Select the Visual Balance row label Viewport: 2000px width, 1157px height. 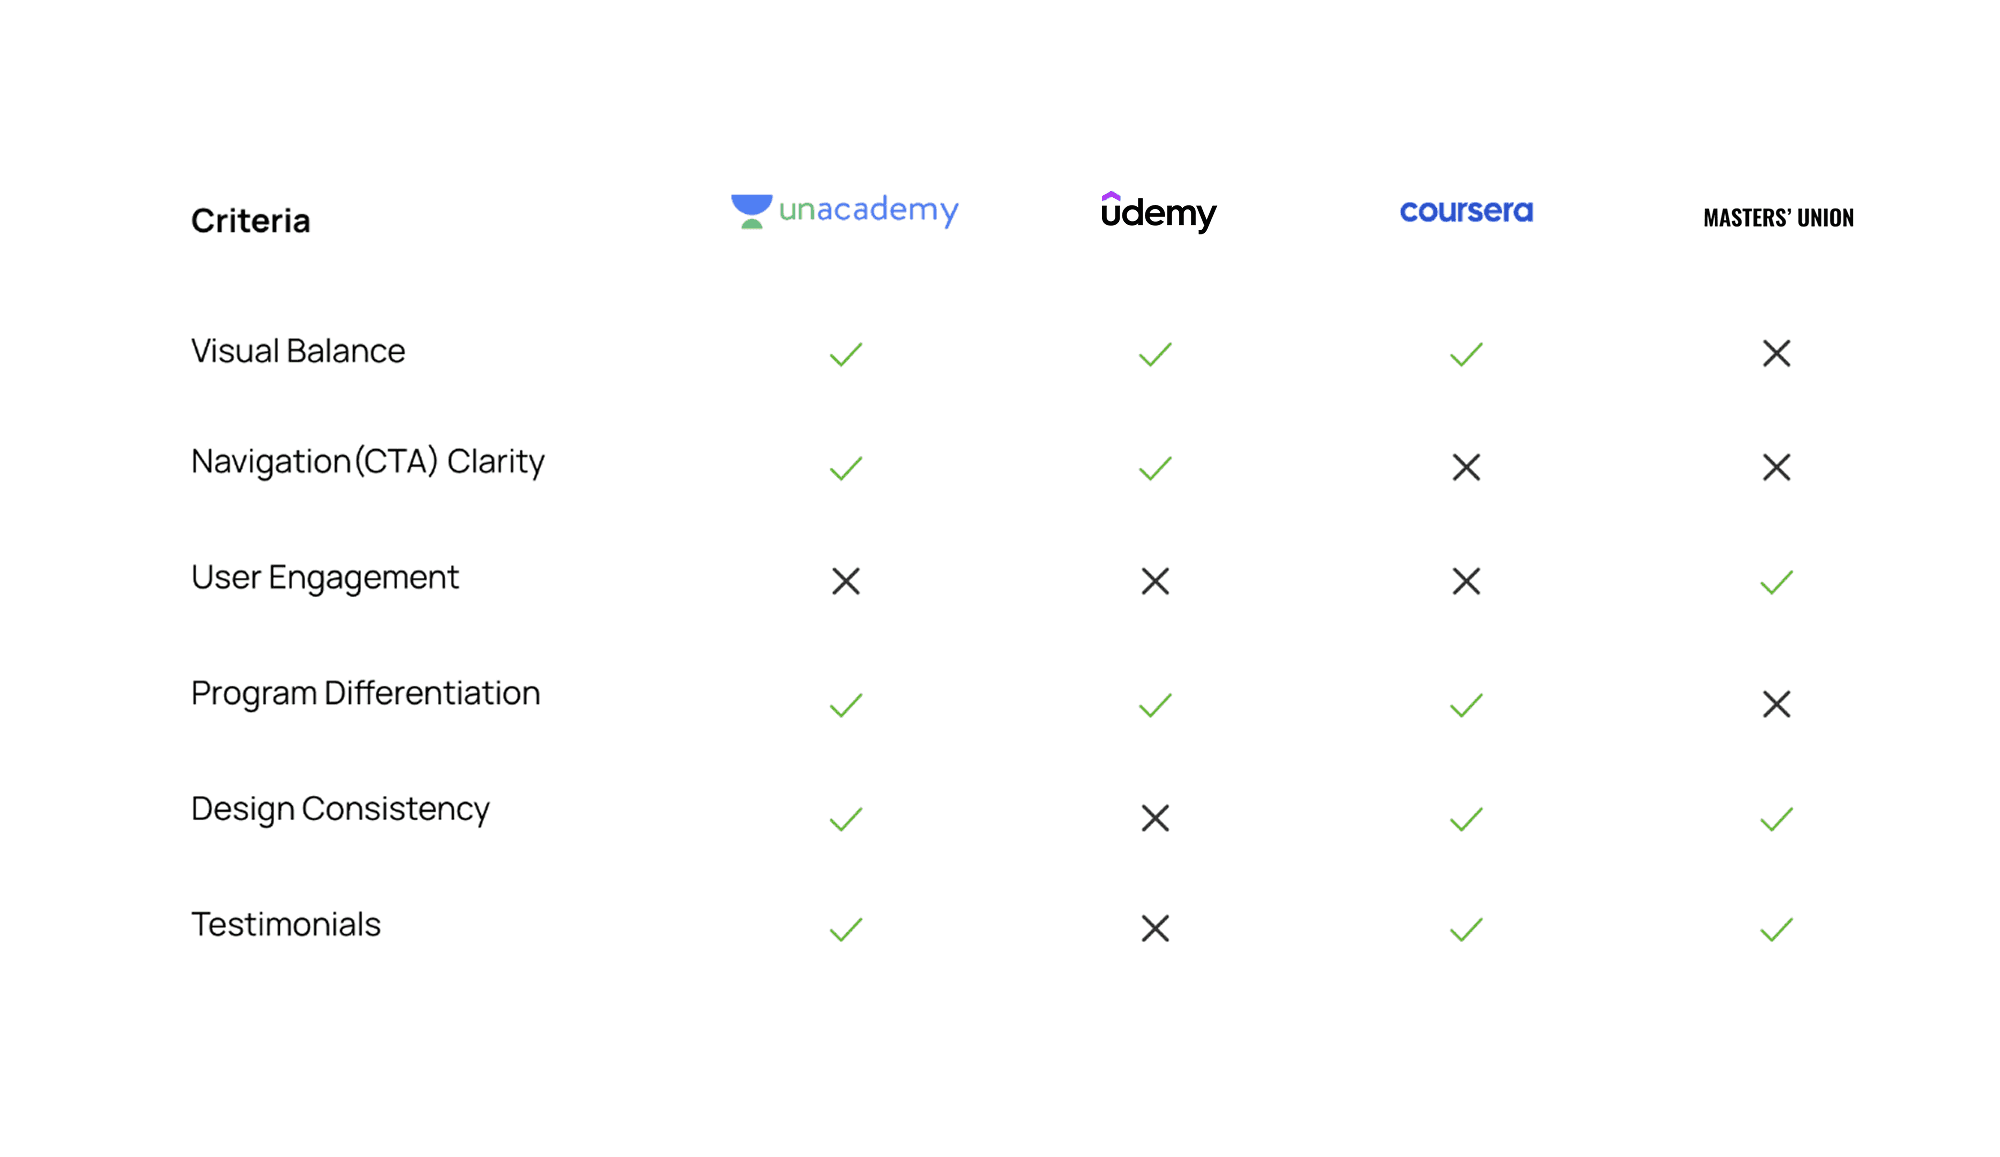coord(298,351)
